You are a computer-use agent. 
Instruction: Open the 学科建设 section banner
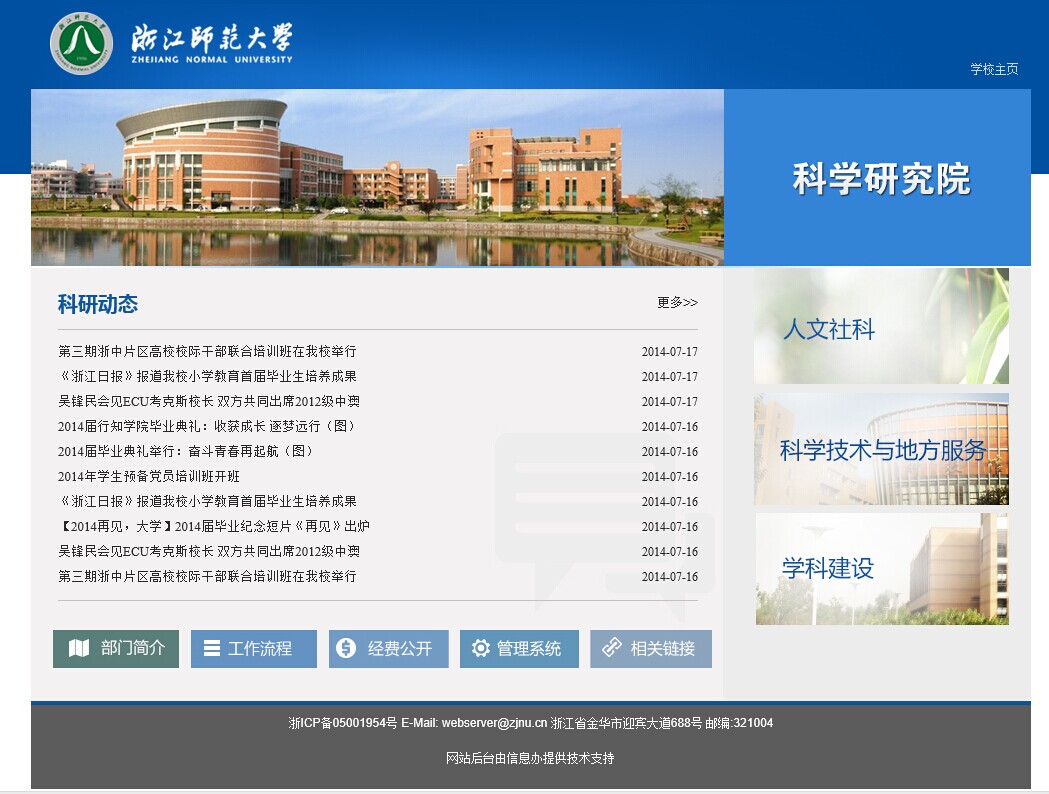[x=881, y=569]
